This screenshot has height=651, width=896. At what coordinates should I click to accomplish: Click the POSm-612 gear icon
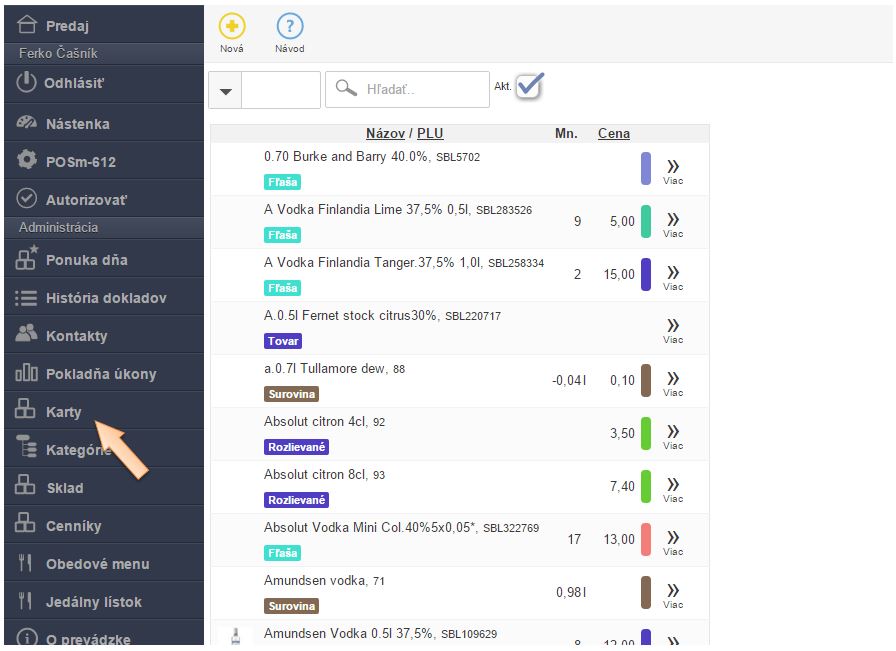[x=27, y=161]
